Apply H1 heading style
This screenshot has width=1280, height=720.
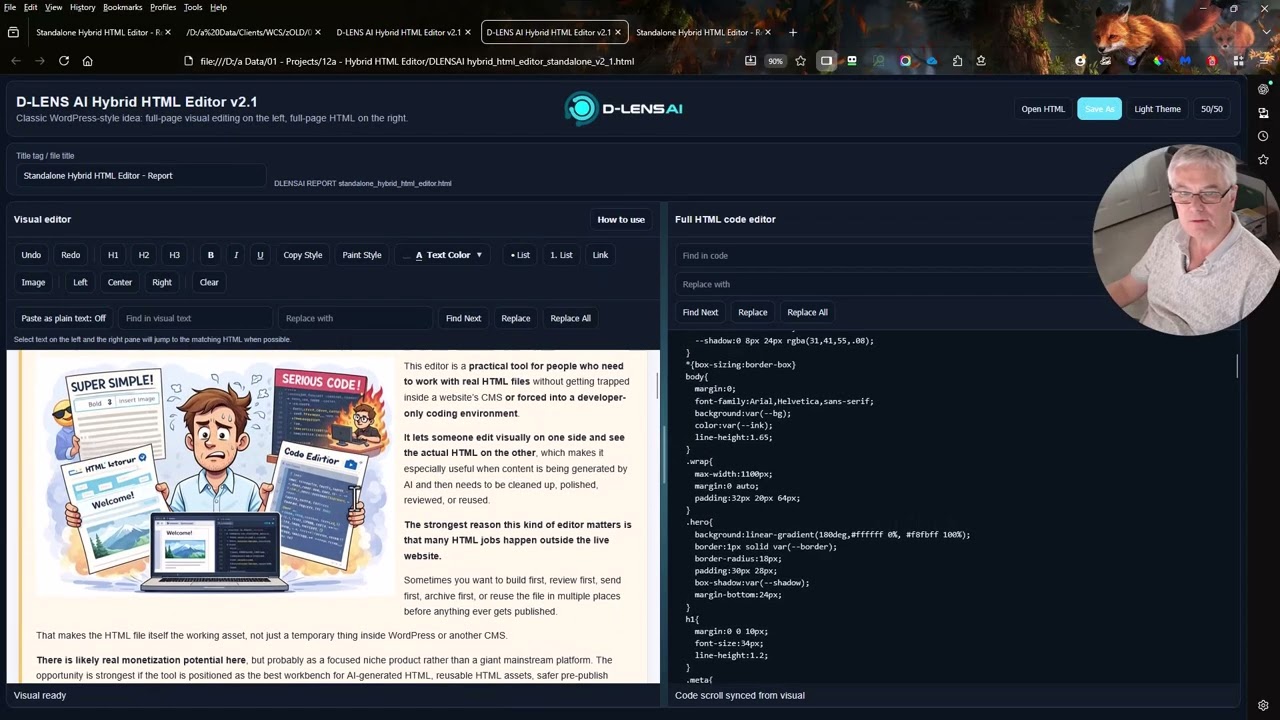click(113, 255)
